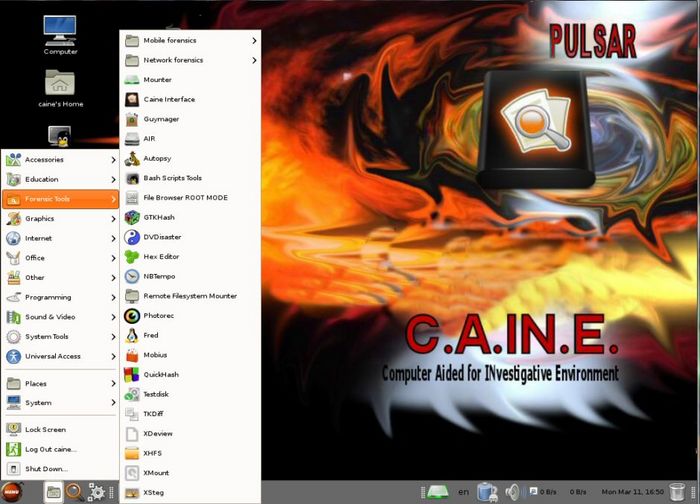This screenshot has width=700, height=504.
Task: Choose Log Out caine... entry
Action: (x=60, y=449)
